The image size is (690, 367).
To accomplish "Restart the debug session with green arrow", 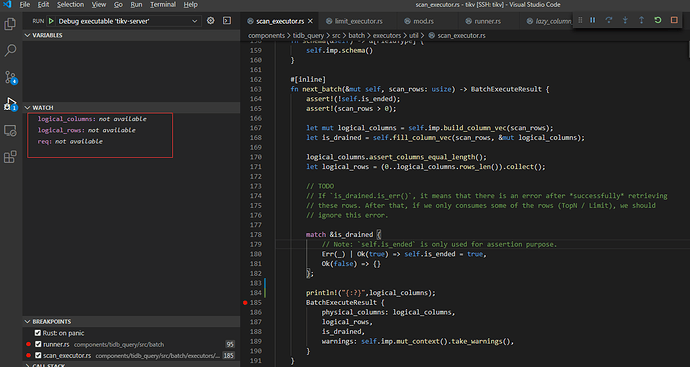I will (658, 20).
